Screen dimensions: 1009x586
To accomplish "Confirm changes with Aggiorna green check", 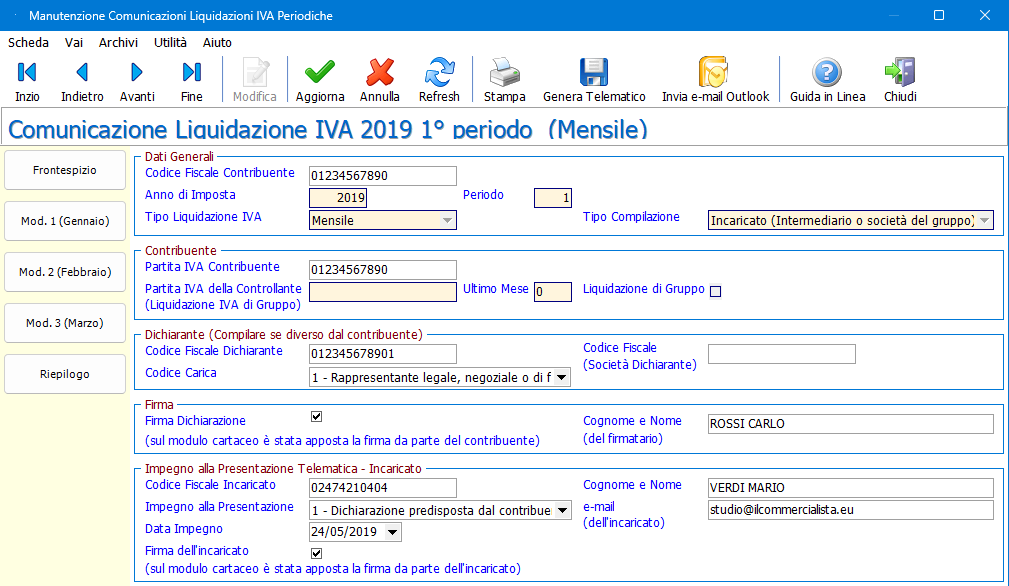I will click(320, 80).
